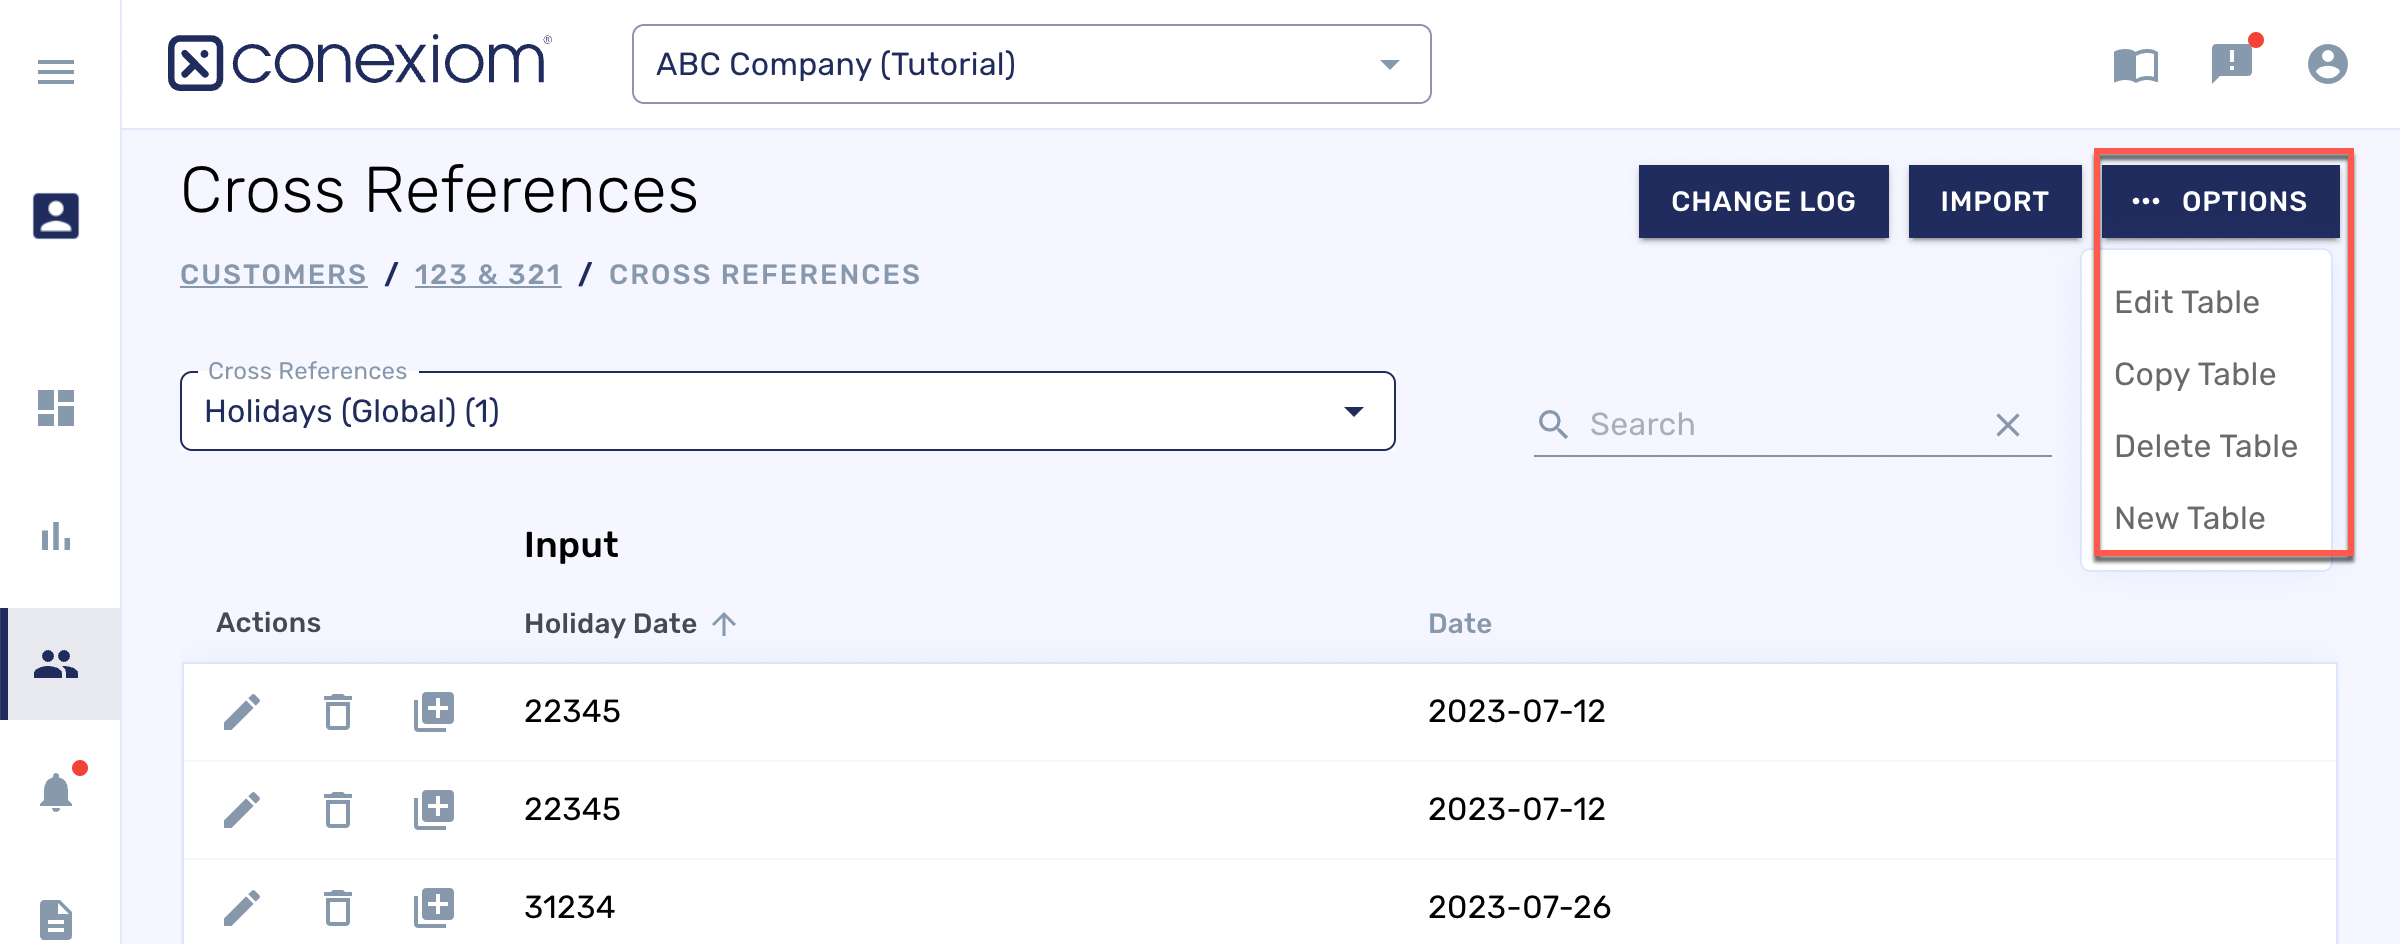Image resolution: width=2400 pixels, height=944 pixels.
Task: Delete row 31234 using trash icon
Action: [x=338, y=908]
